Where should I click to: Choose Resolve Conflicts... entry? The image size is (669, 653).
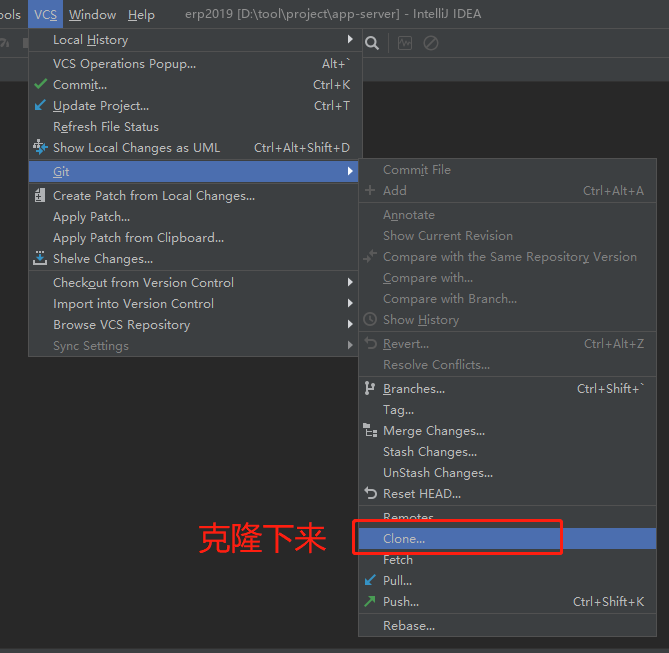click(x=507, y=364)
